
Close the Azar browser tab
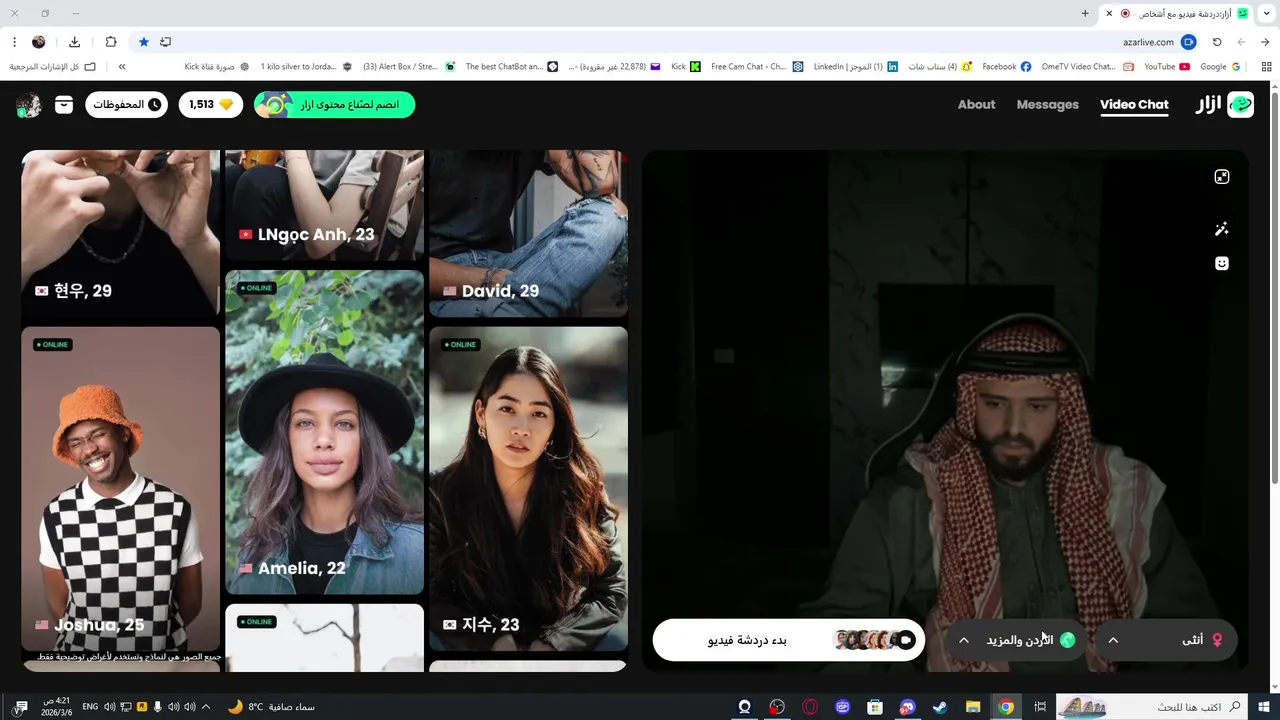point(1109,13)
